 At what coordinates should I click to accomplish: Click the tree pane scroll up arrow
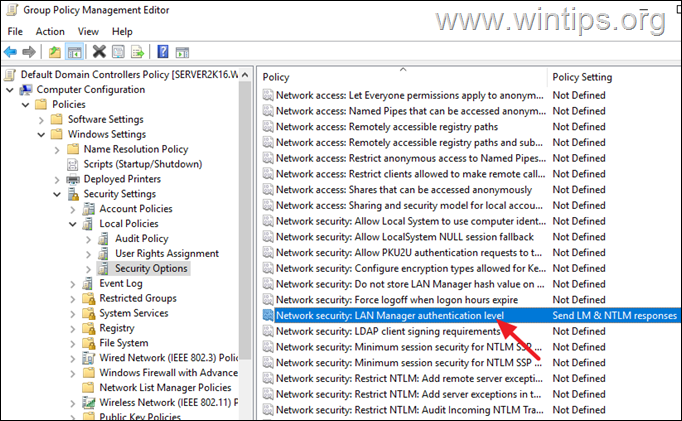(x=245, y=75)
